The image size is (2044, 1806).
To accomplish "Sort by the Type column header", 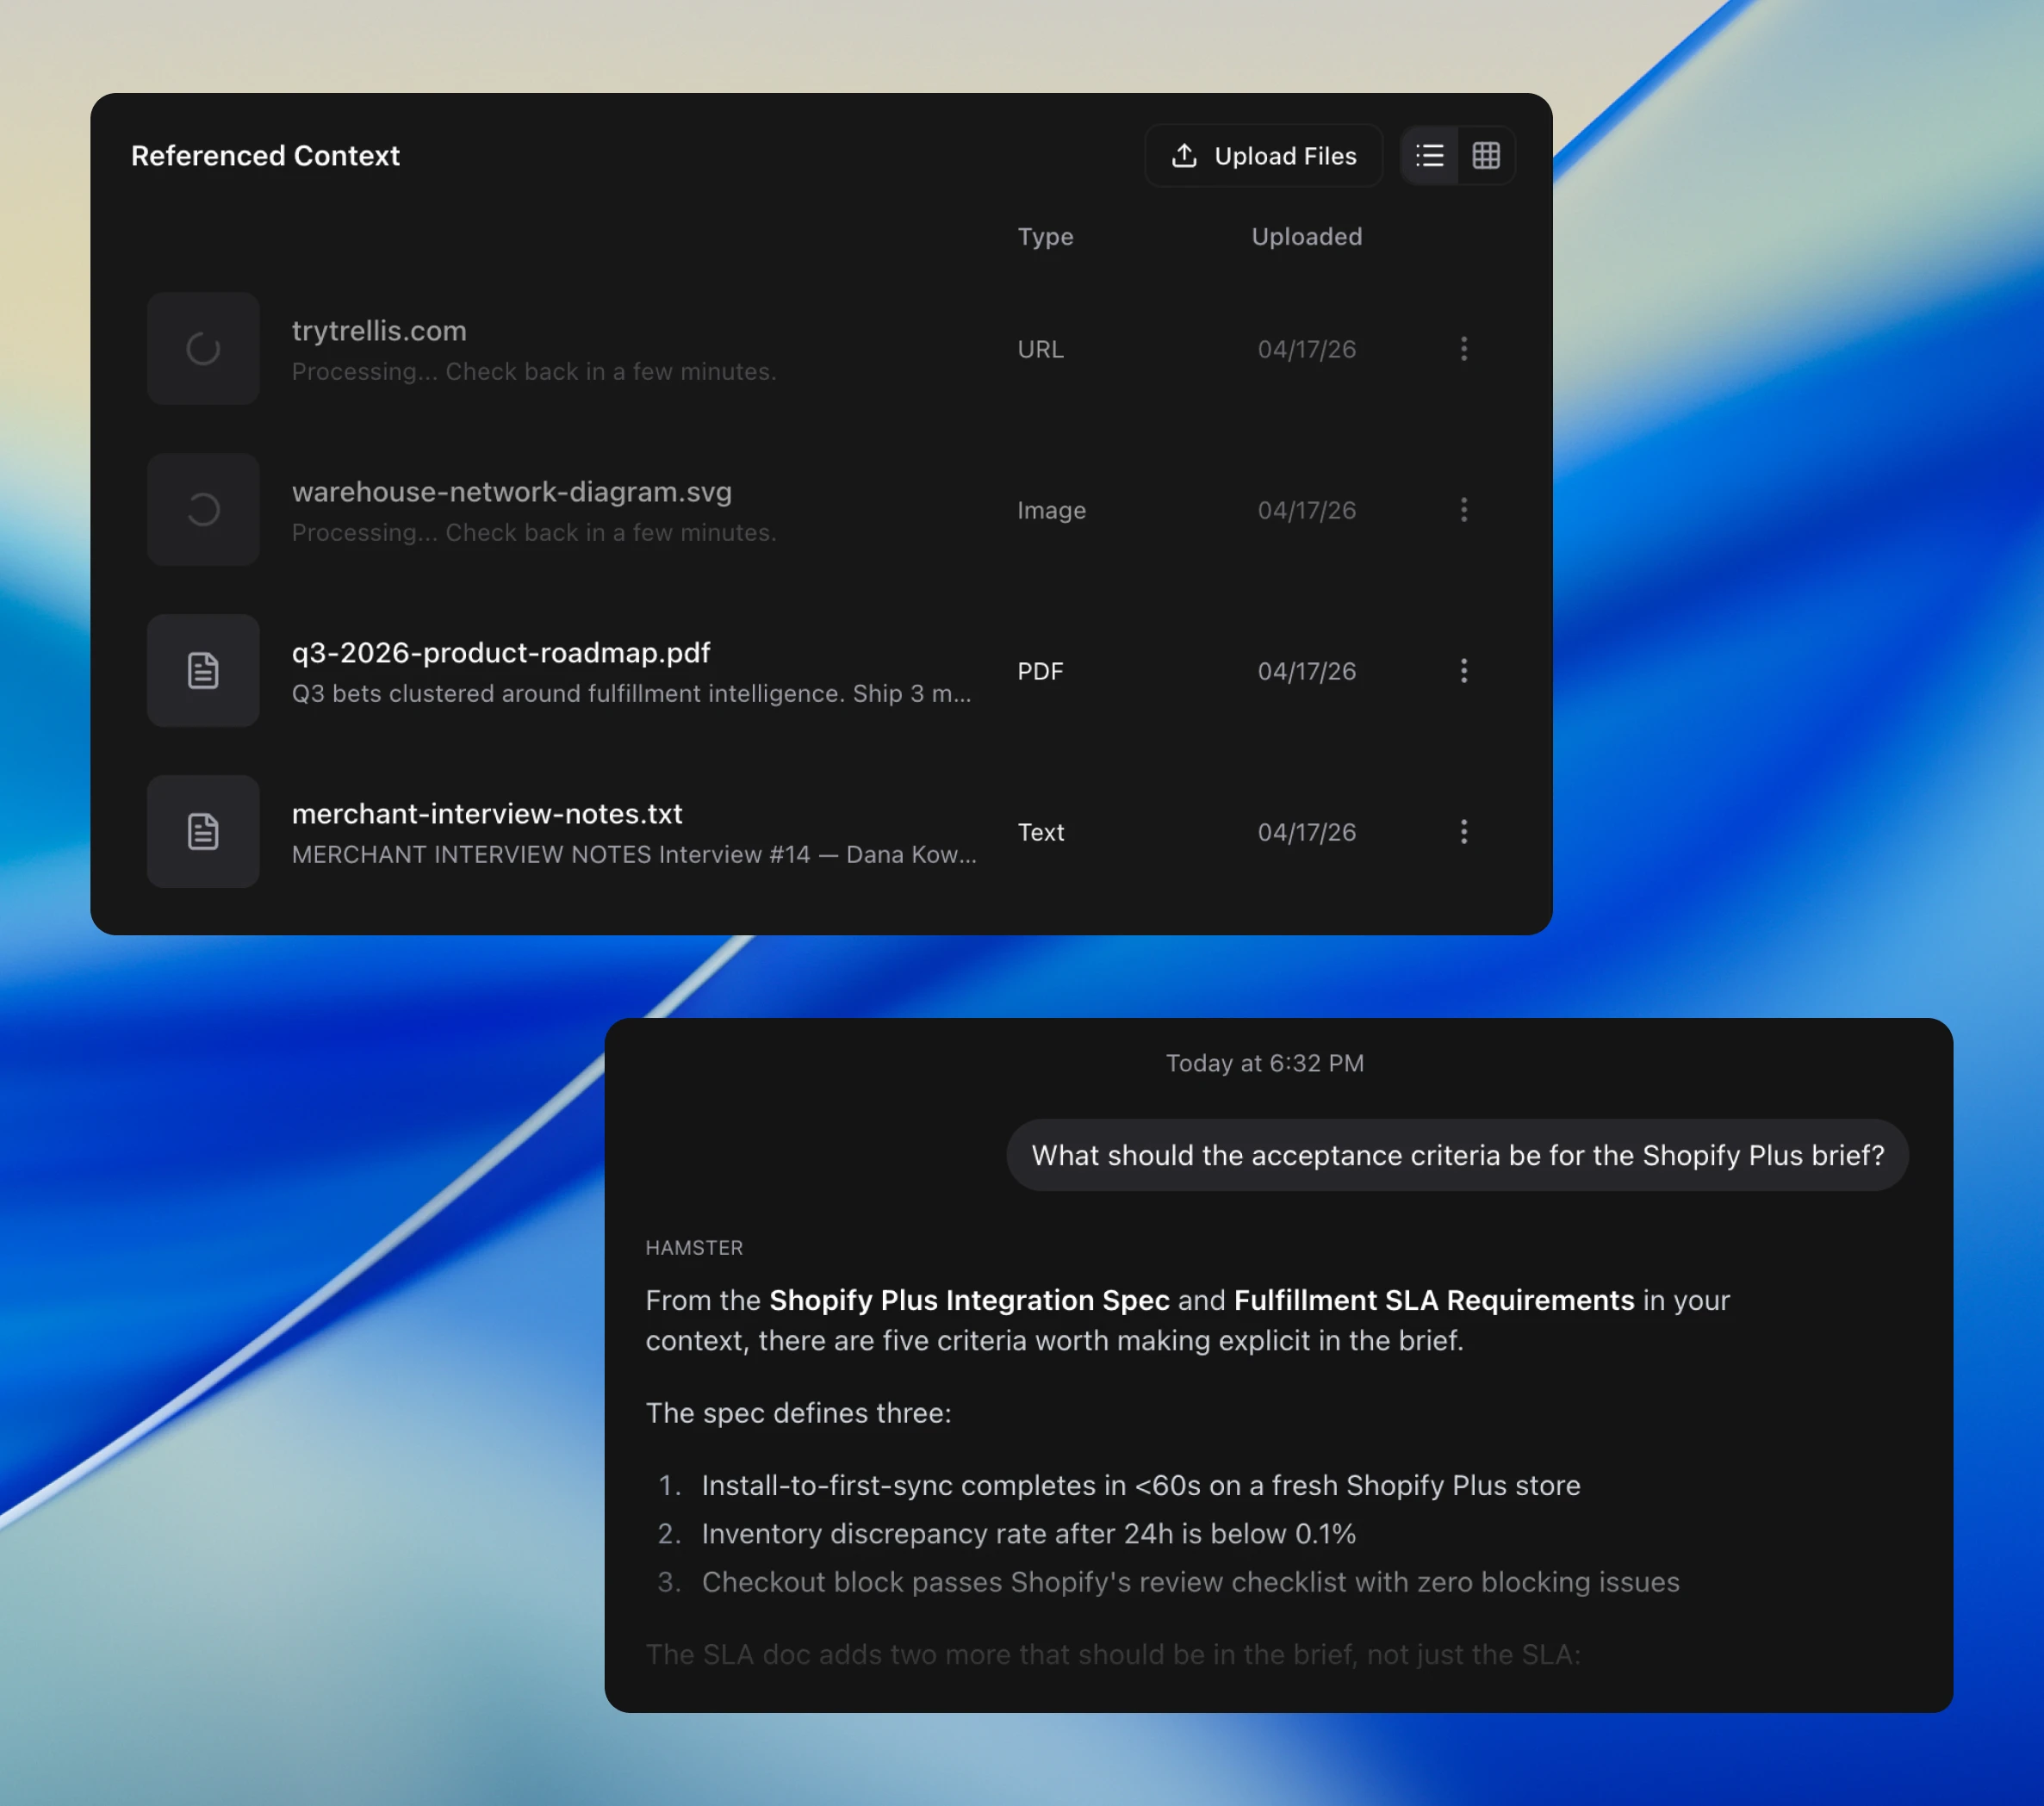I will pos(1045,237).
